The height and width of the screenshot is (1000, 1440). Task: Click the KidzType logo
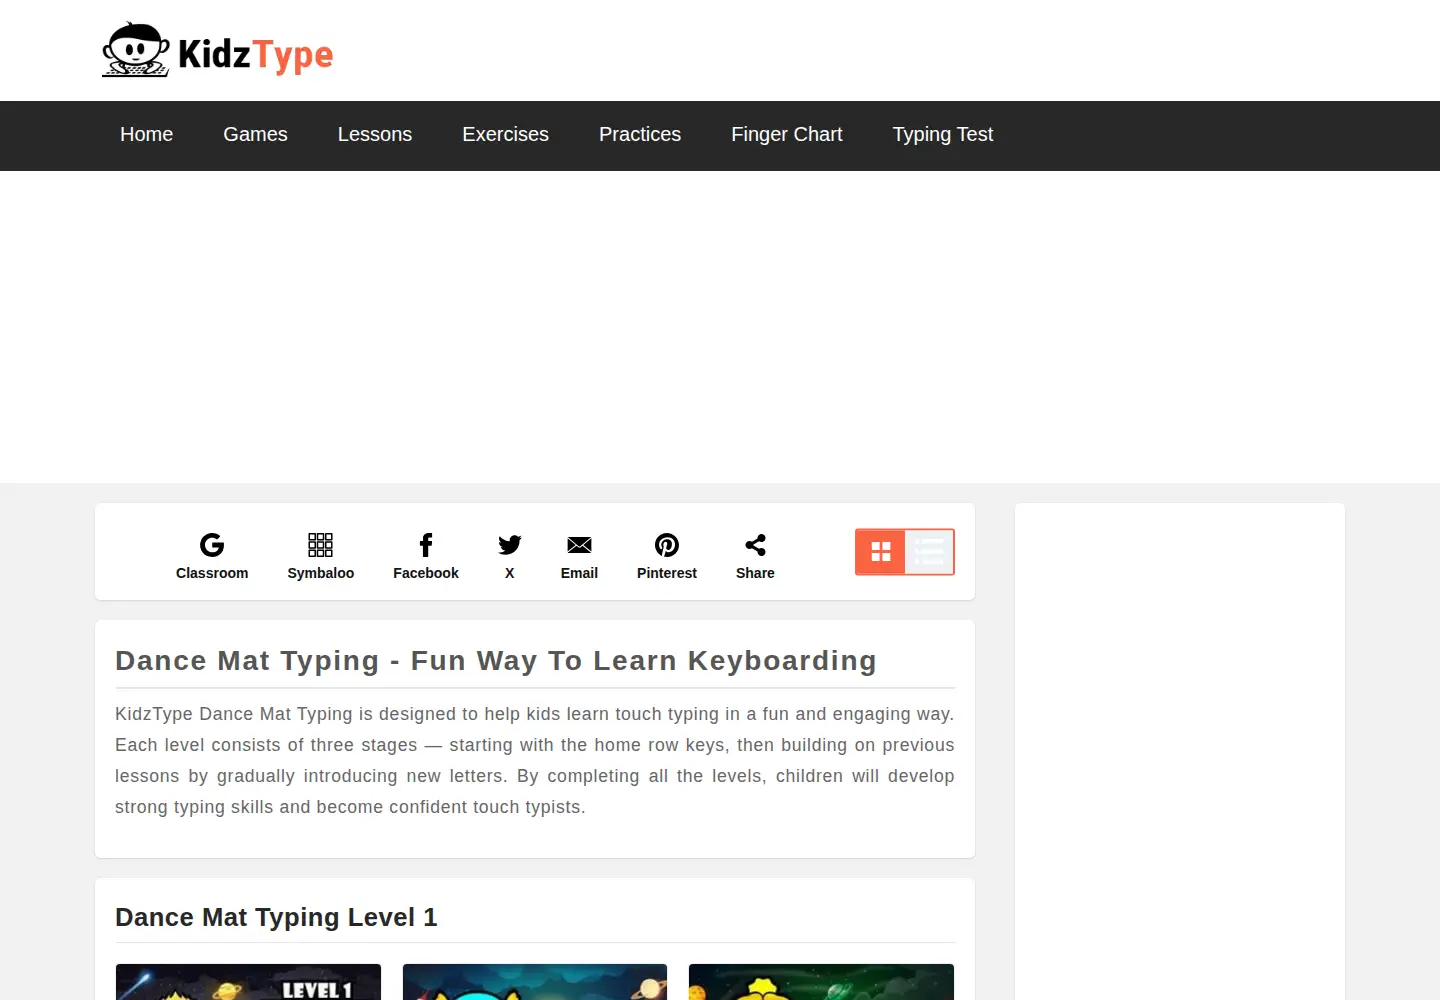pos(217,50)
